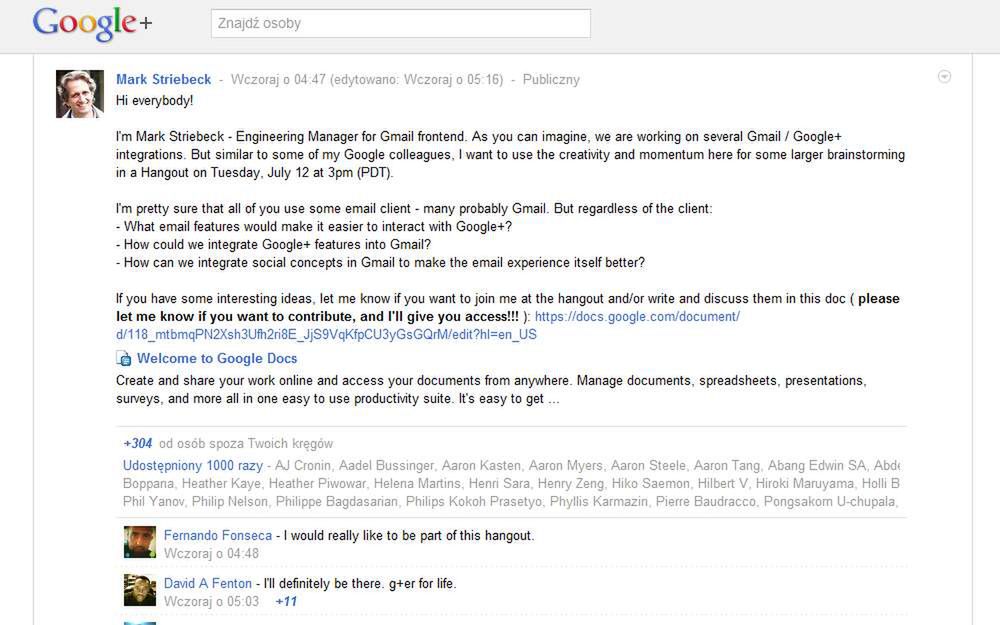Click the timestamp Wczoraj o 04:48
Image resolution: width=1000 pixels, height=625 pixels.
[211, 554]
